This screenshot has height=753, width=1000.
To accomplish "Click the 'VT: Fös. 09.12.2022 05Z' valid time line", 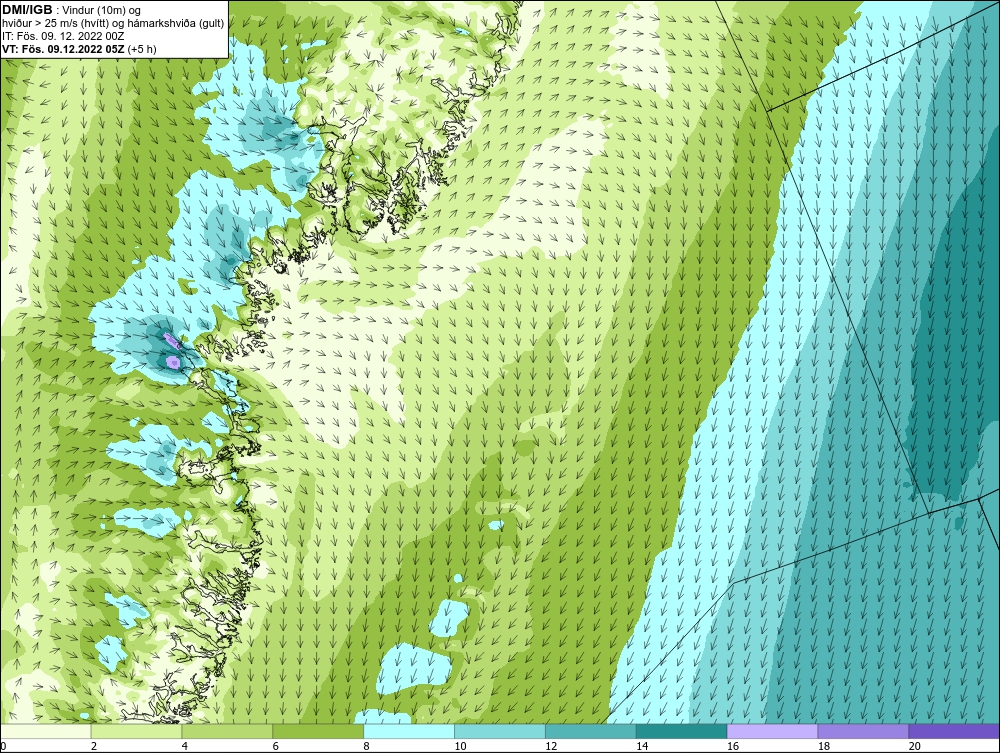I will click(63, 49).
